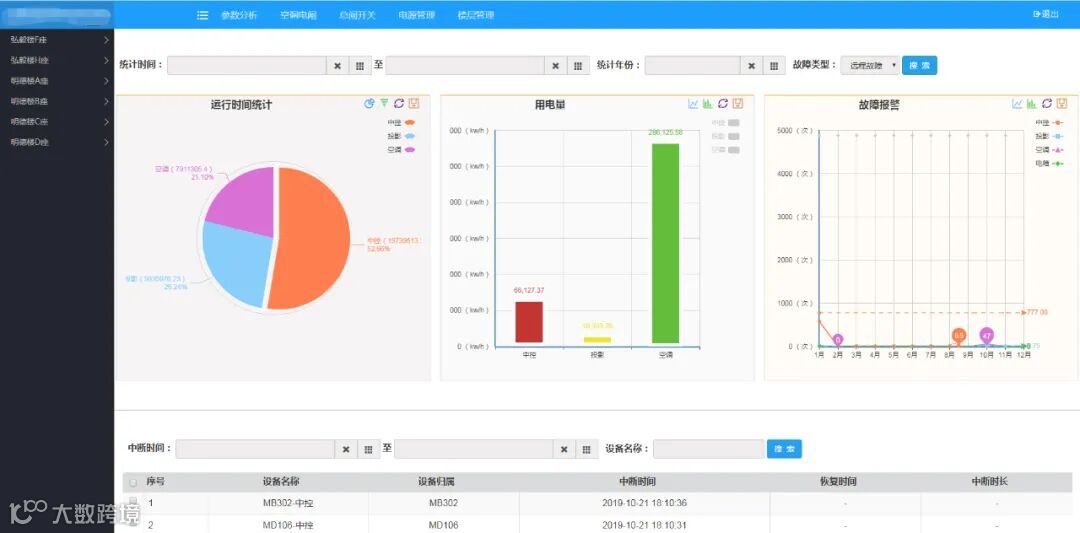Clear the 统计时间 end date field
This screenshot has width=1080, height=533.
click(x=556, y=66)
